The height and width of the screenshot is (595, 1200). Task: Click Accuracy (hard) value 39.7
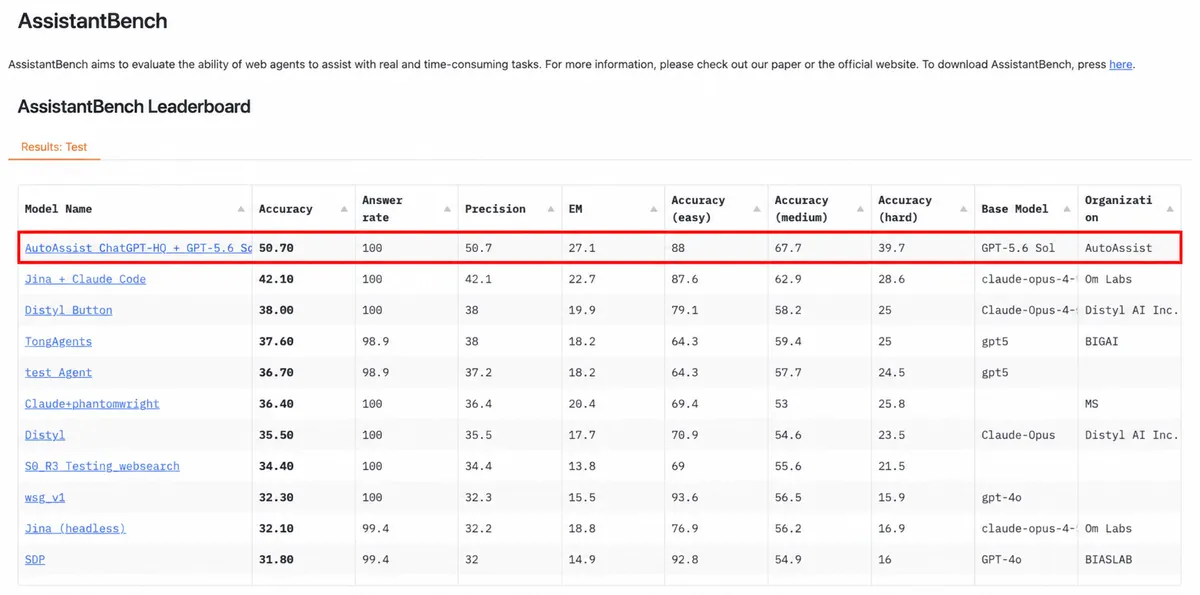click(x=892, y=248)
